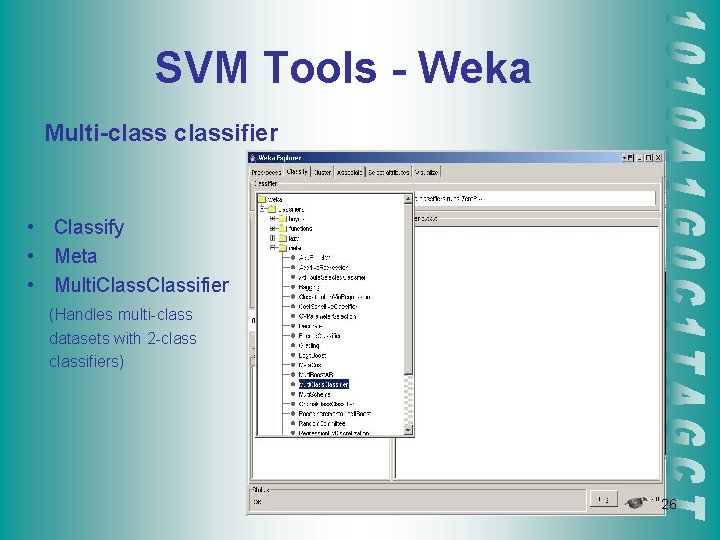The height and width of the screenshot is (540, 720).
Task: Click the Weka bird status icon
Action: (x=637, y=502)
